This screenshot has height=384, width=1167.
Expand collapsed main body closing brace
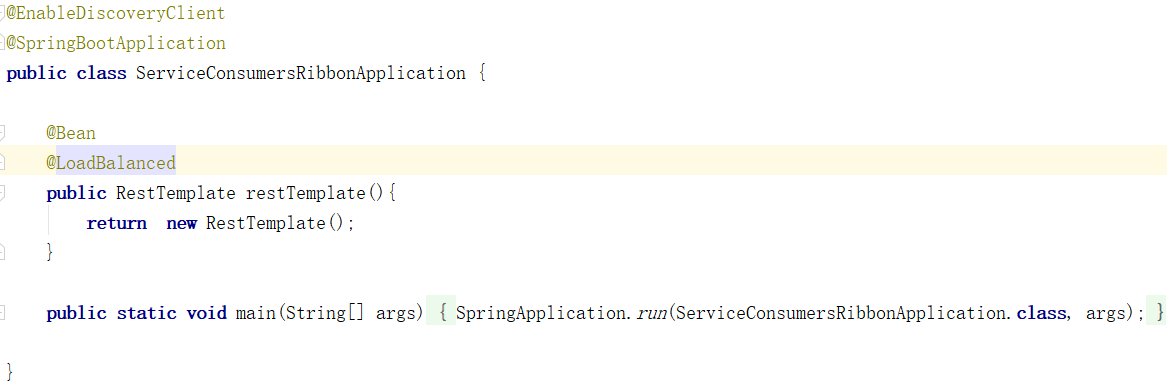click(x=1157, y=313)
